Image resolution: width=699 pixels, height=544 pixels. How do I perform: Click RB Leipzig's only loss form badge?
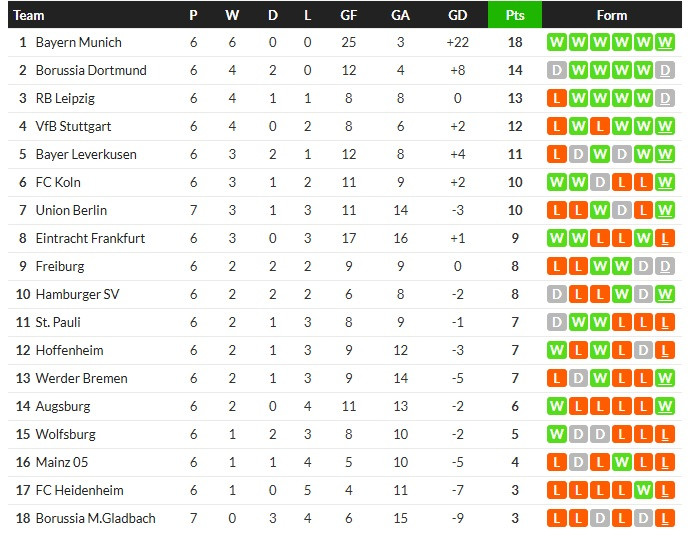pyautogui.click(x=556, y=98)
